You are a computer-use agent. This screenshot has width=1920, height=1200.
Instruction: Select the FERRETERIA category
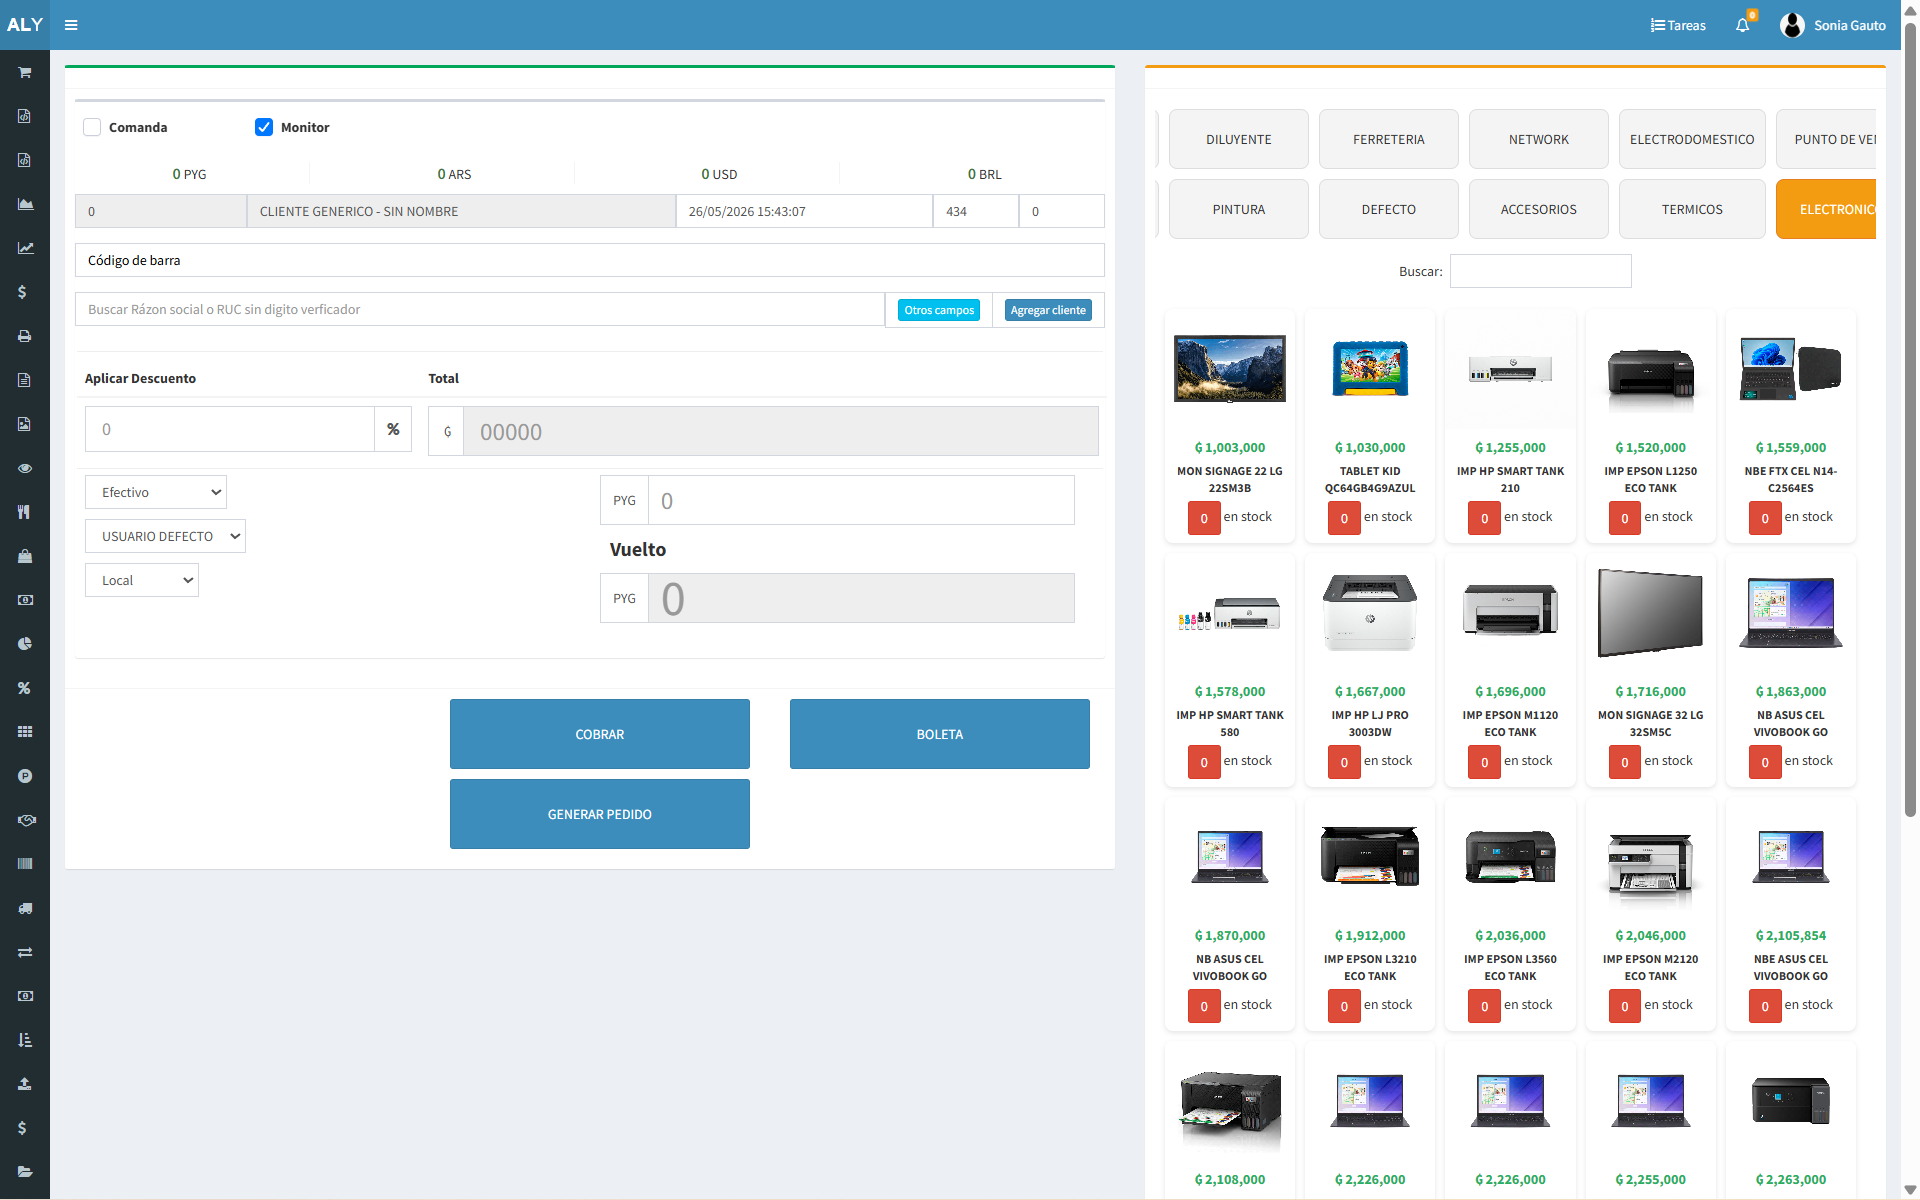1389,139
